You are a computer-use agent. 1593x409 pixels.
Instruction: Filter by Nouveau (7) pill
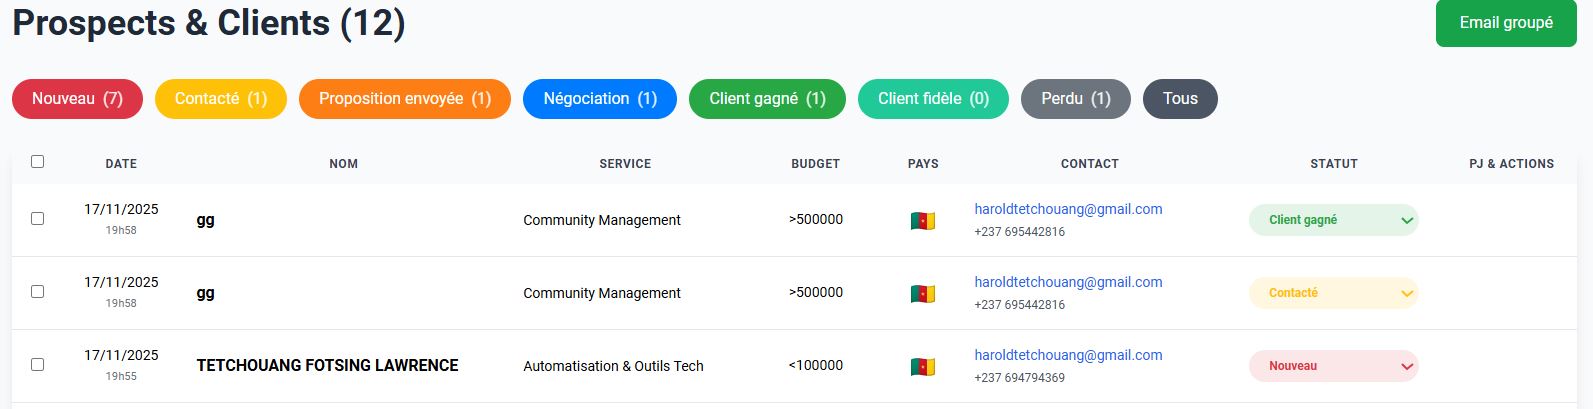pyautogui.click(x=77, y=99)
